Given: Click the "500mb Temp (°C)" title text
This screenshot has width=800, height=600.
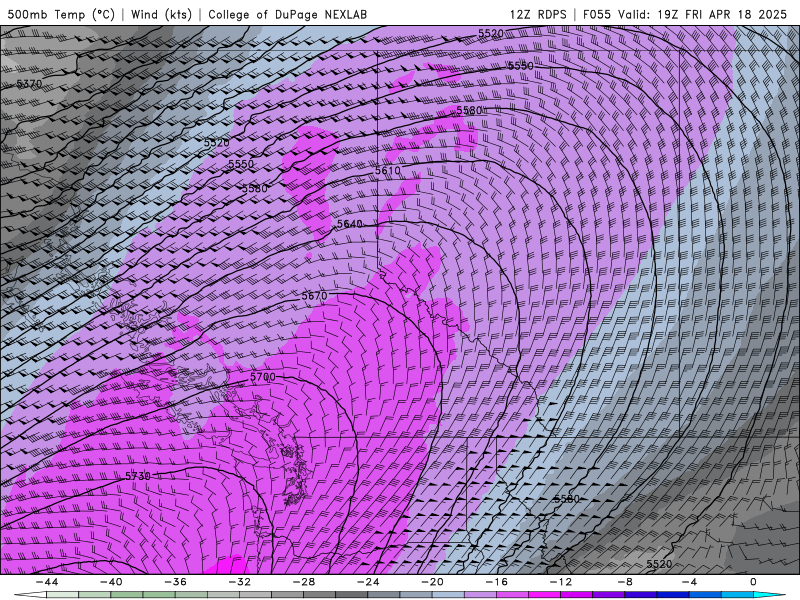Looking at the screenshot, I should coord(61,14).
